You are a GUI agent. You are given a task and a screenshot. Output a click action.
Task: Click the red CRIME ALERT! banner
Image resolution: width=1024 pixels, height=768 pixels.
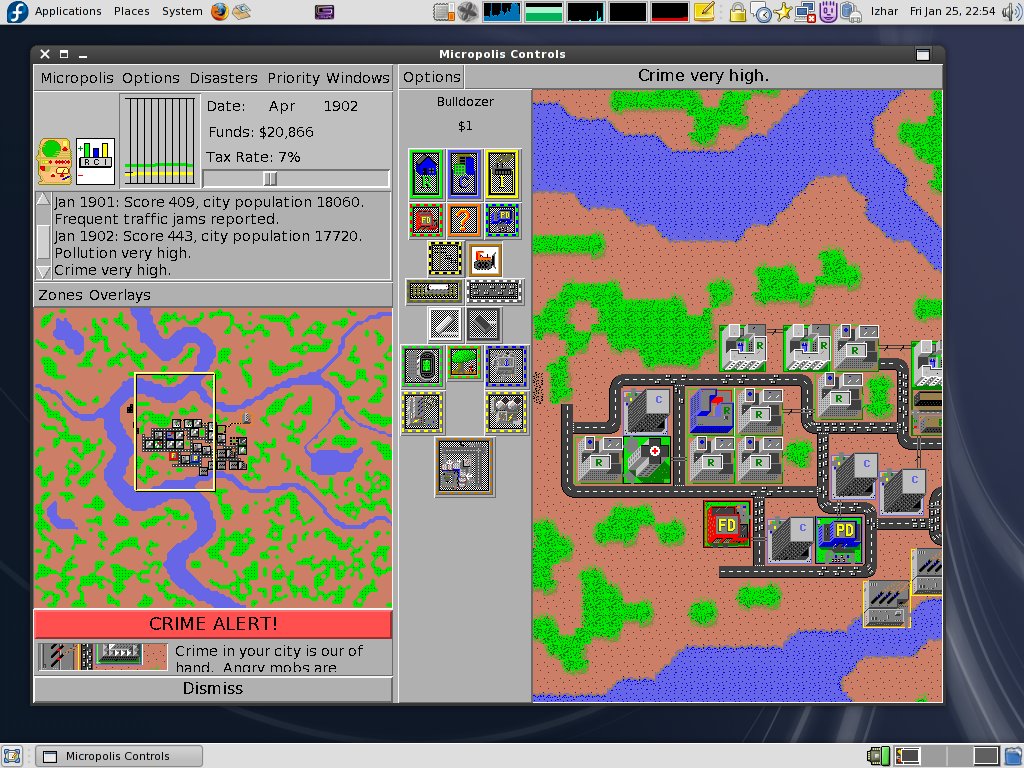click(x=213, y=624)
